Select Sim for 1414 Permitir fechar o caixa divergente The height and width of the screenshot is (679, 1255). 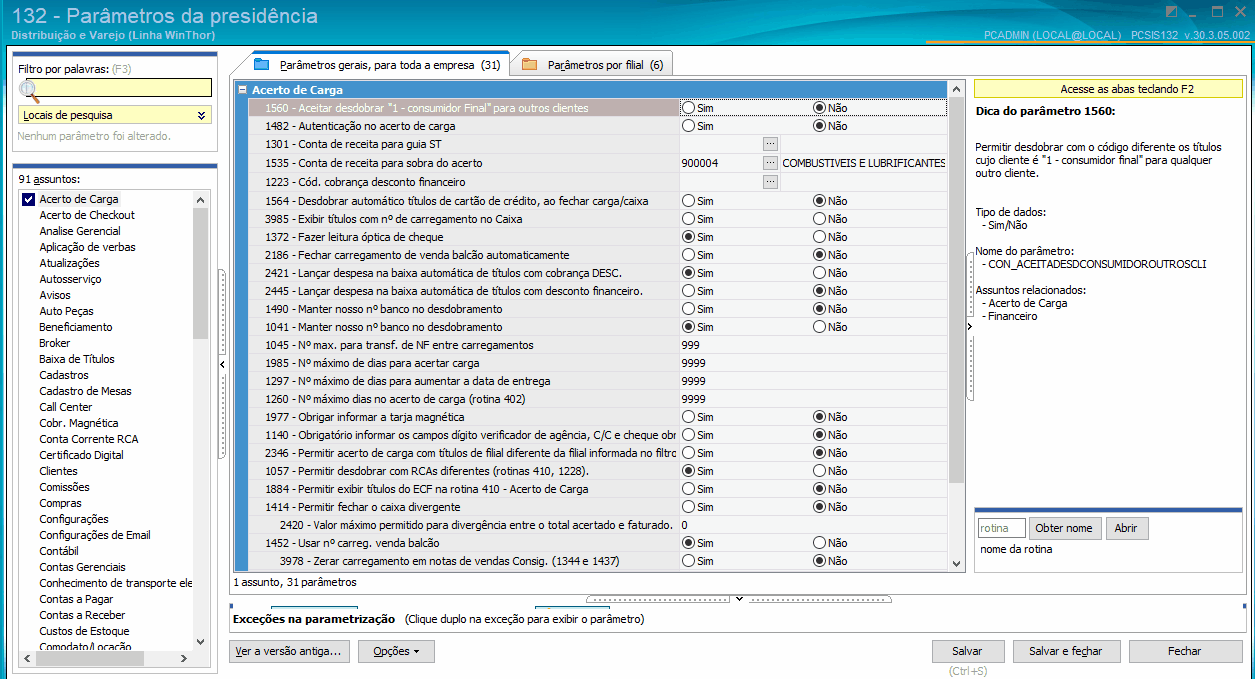point(689,507)
